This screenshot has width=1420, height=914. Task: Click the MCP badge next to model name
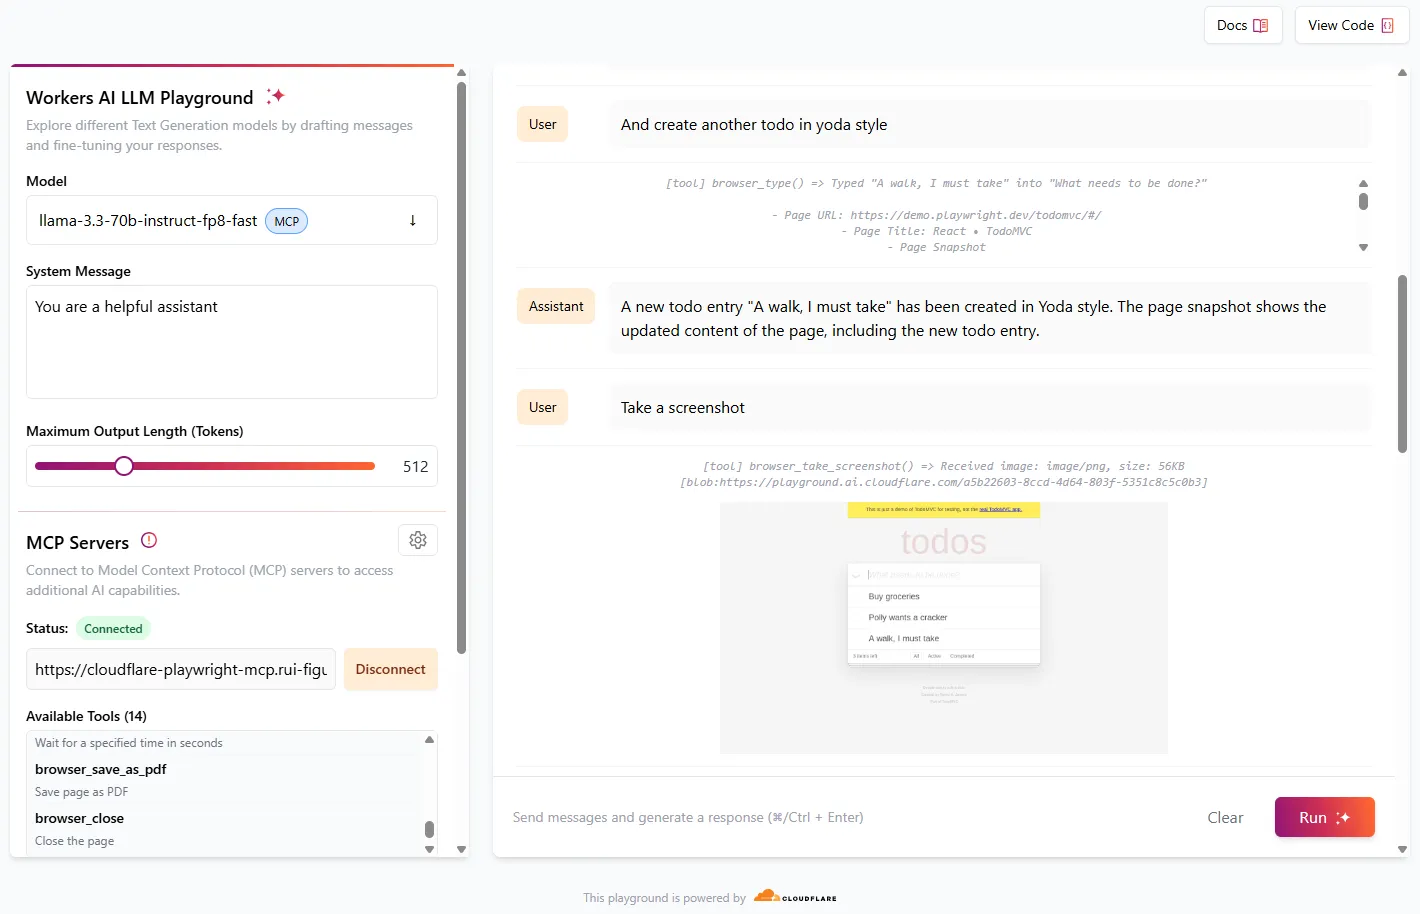point(286,221)
